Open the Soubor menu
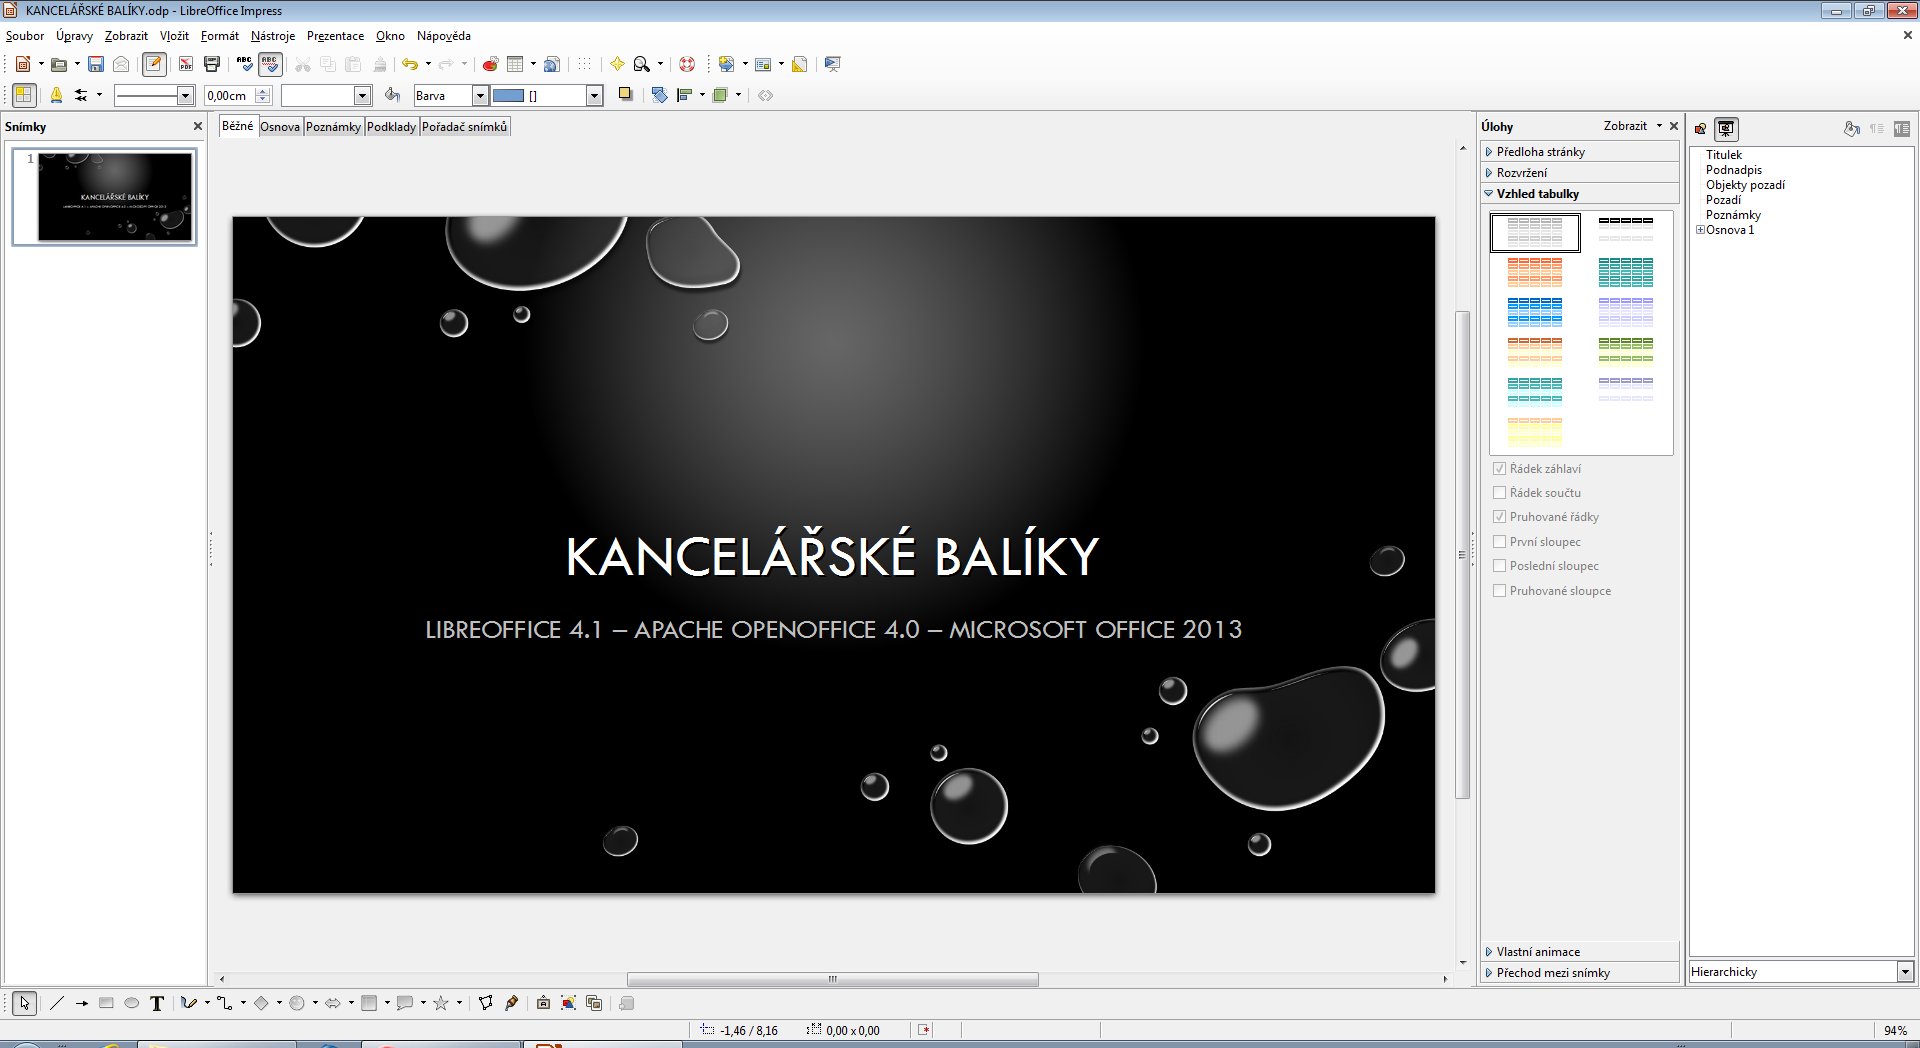 [x=25, y=36]
